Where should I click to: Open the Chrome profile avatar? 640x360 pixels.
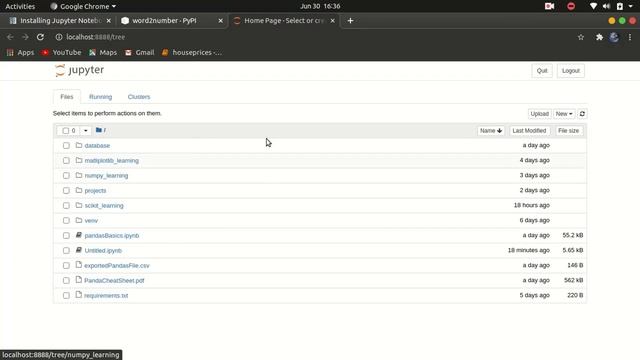click(x=614, y=37)
